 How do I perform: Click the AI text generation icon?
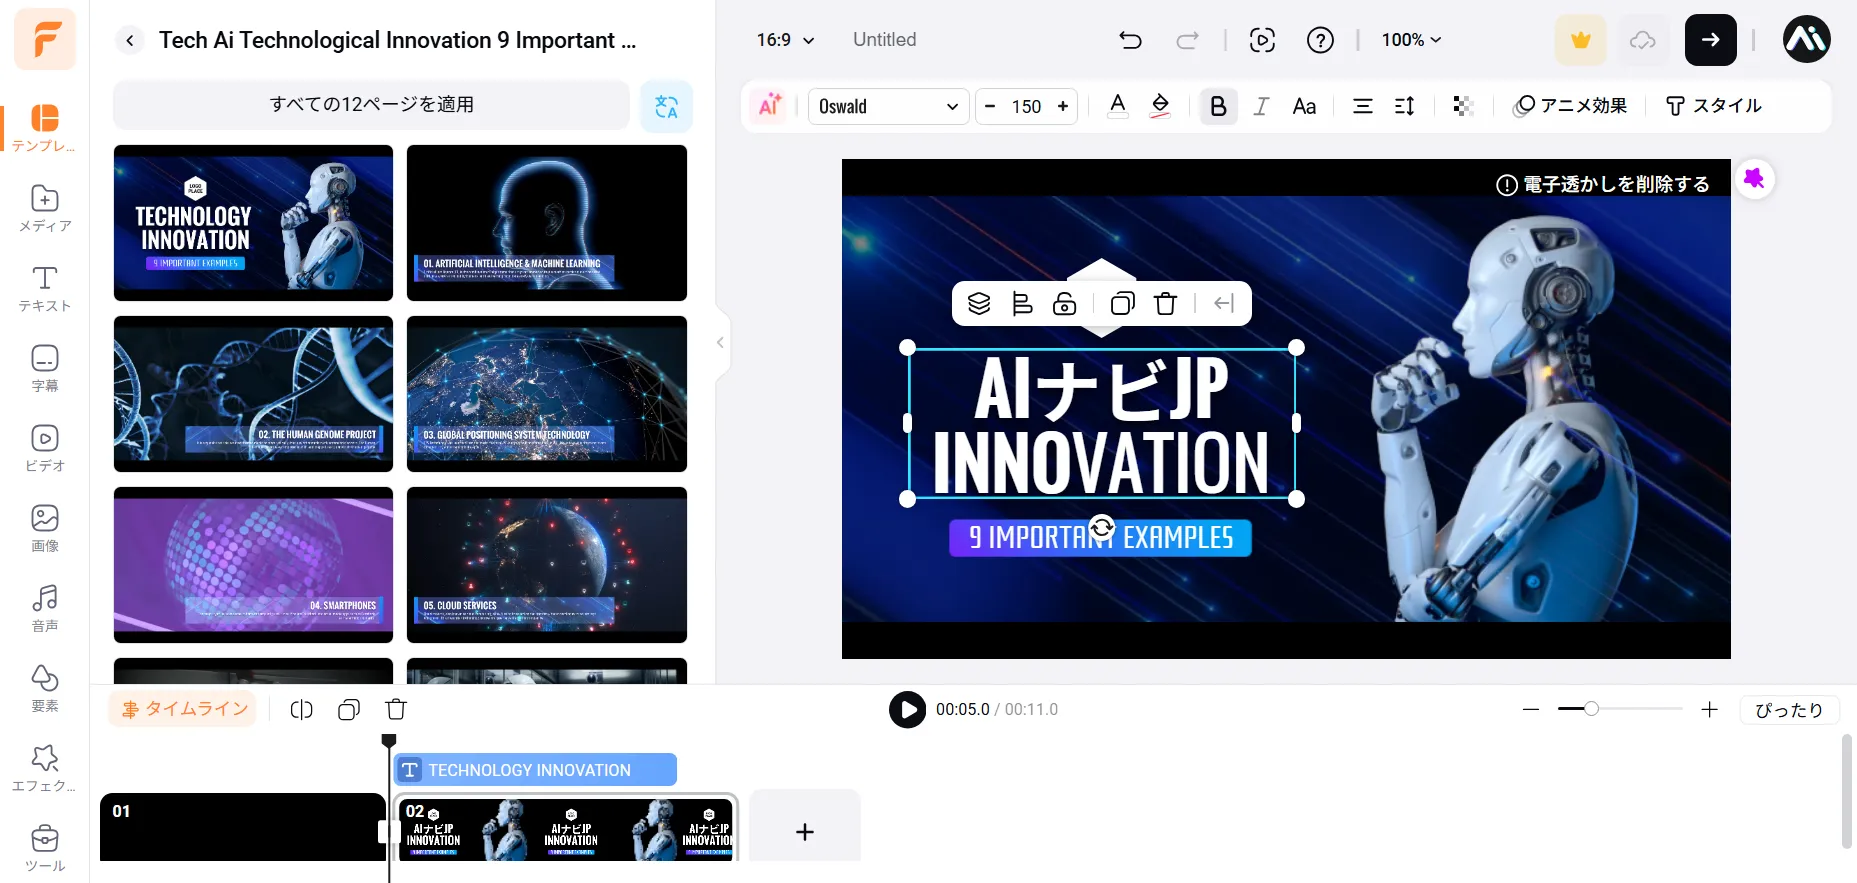point(770,106)
